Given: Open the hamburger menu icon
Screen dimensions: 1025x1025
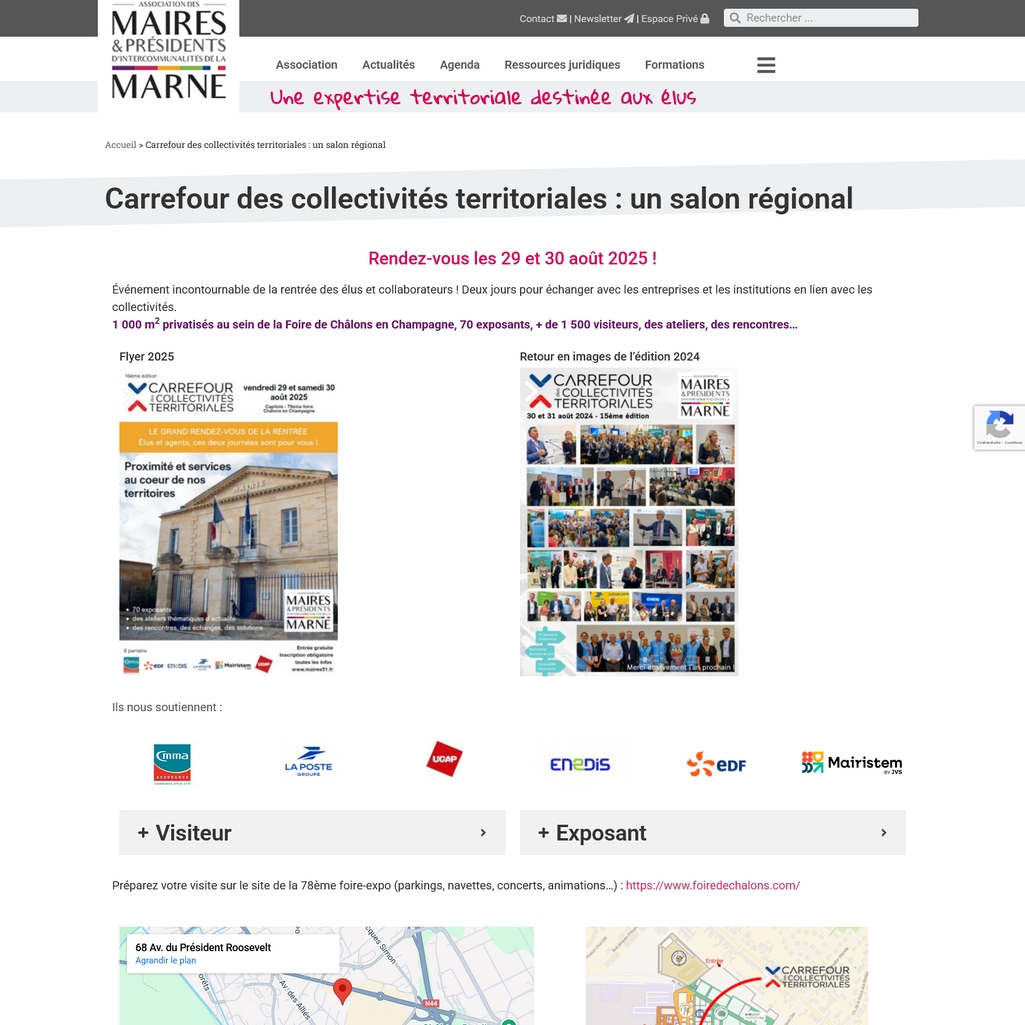Looking at the screenshot, I should [765, 64].
